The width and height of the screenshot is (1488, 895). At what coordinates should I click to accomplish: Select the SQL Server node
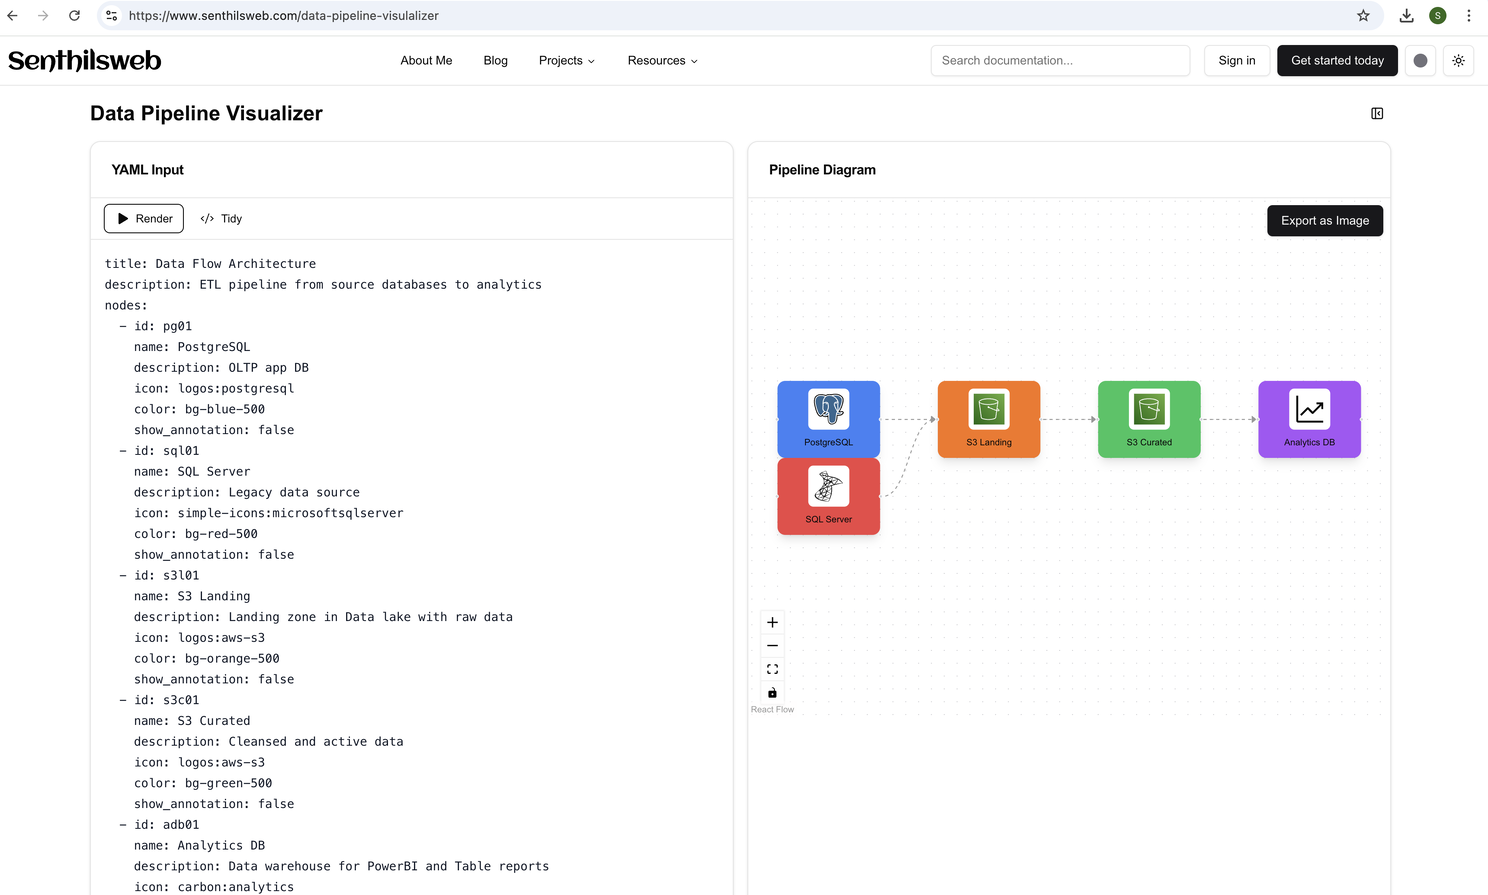tap(828, 496)
